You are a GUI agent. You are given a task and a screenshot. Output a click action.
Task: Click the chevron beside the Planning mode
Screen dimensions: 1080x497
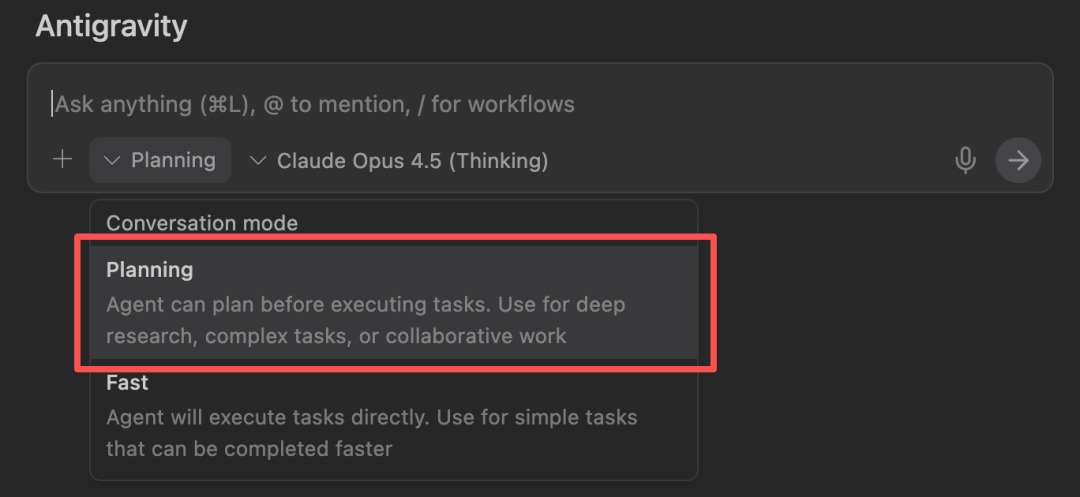click(112, 160)
